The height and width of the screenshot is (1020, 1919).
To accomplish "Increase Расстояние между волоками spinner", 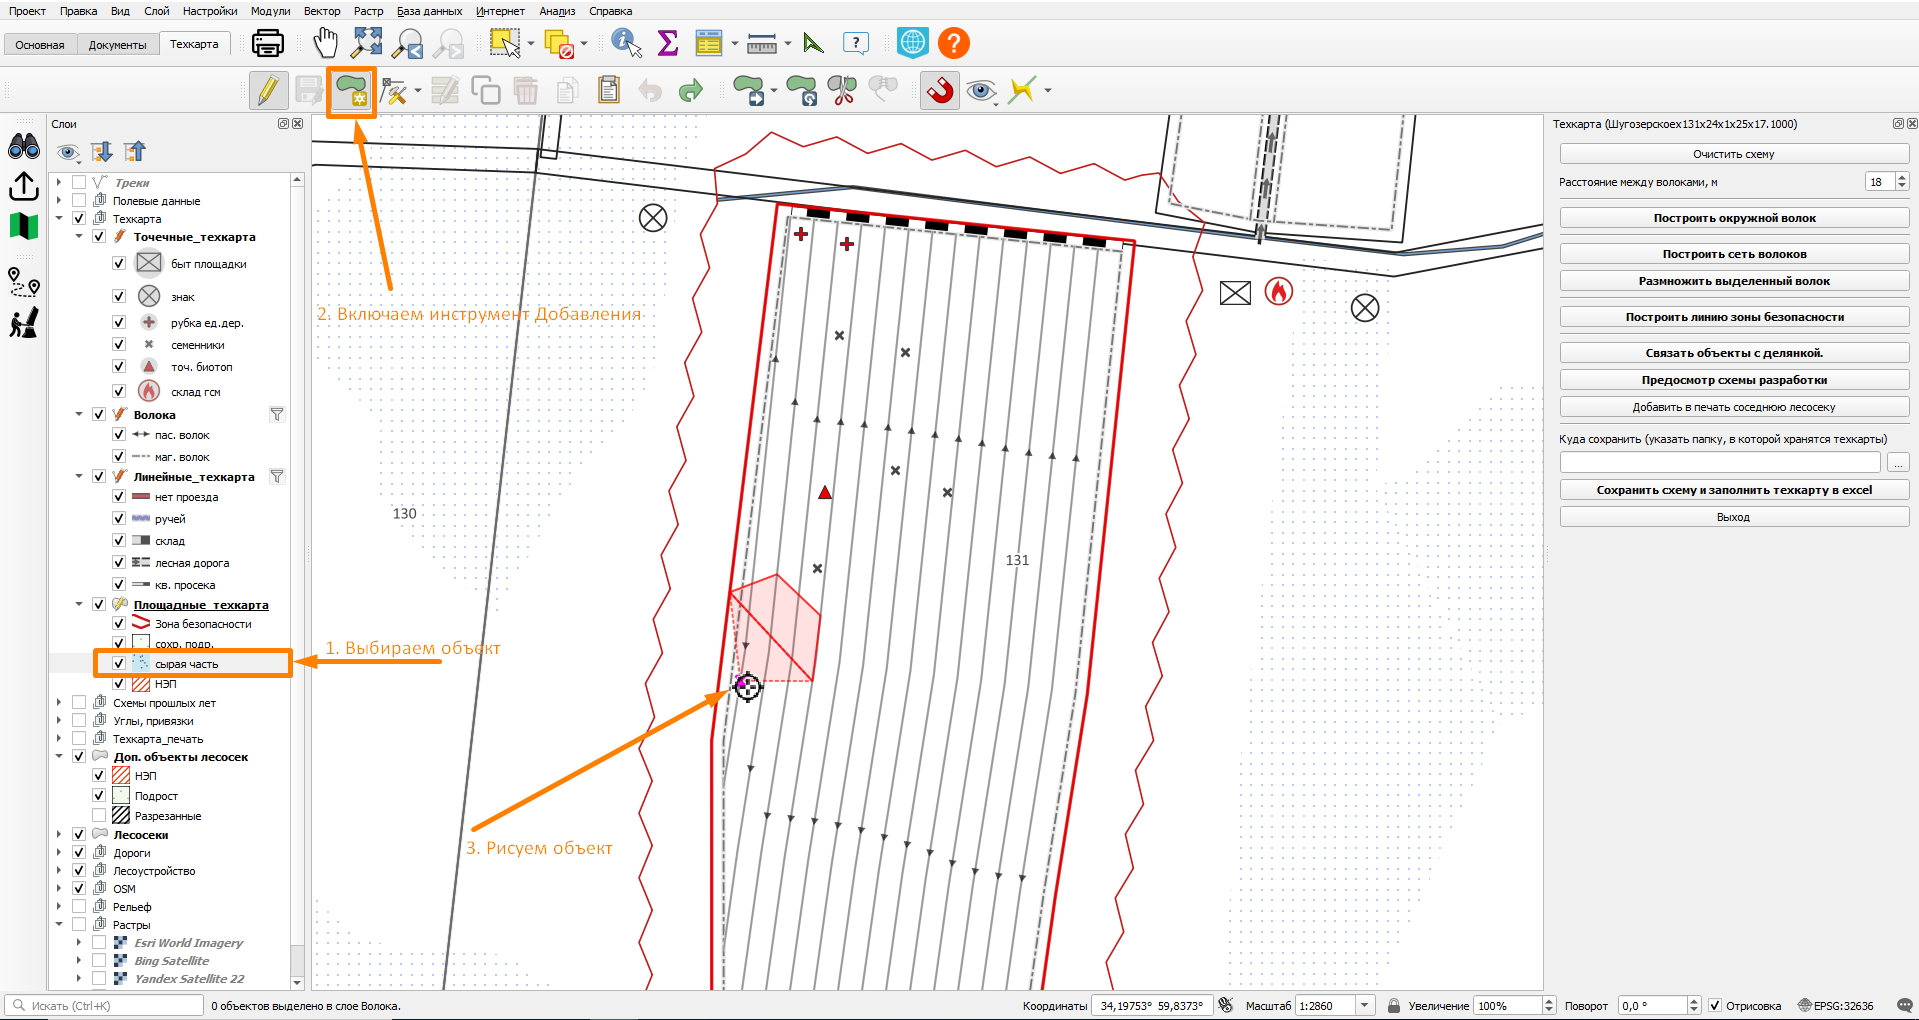I will (1902, 177).
